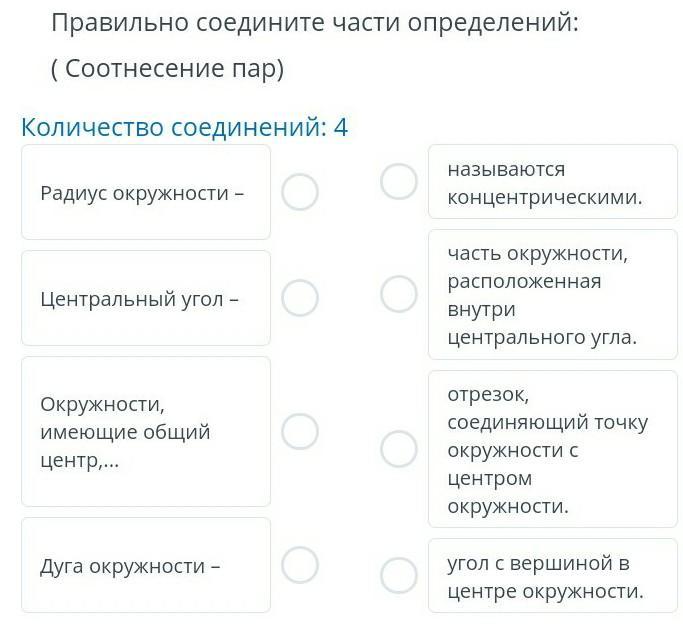Select the называются концентрическими answer card
The height and width of the screenshot is (635, 683).
(552, 183)
